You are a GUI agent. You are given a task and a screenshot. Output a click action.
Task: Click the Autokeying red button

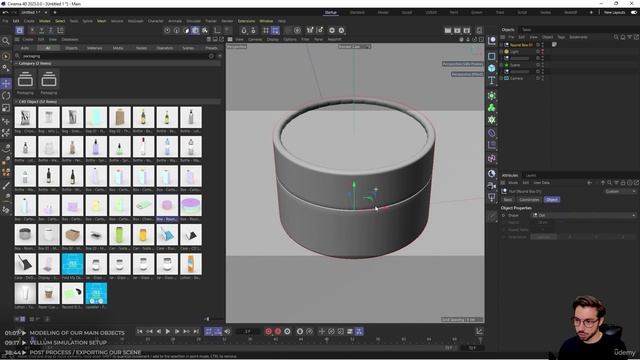pos(278,331)
